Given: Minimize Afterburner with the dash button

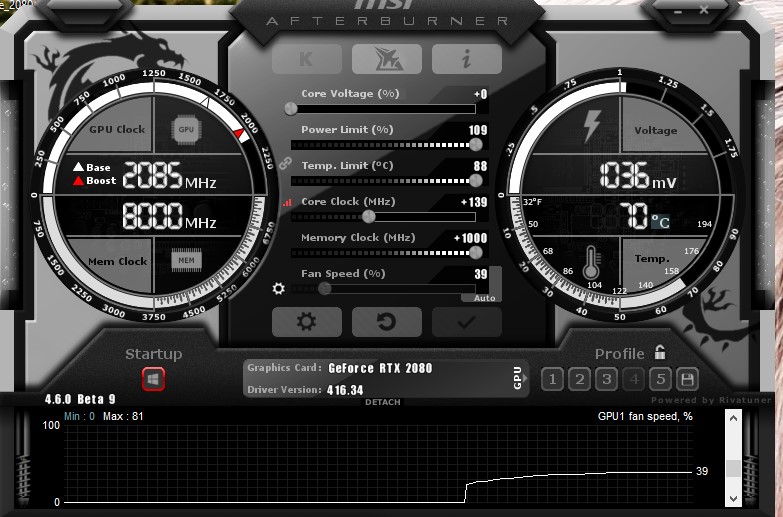Looking at the screenshot, I should 678,11.
